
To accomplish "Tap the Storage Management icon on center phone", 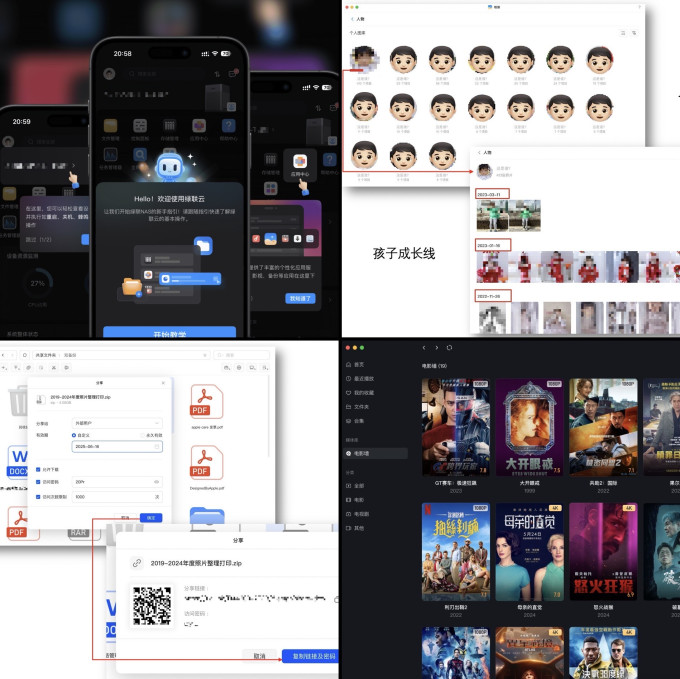I will [169, 126].
